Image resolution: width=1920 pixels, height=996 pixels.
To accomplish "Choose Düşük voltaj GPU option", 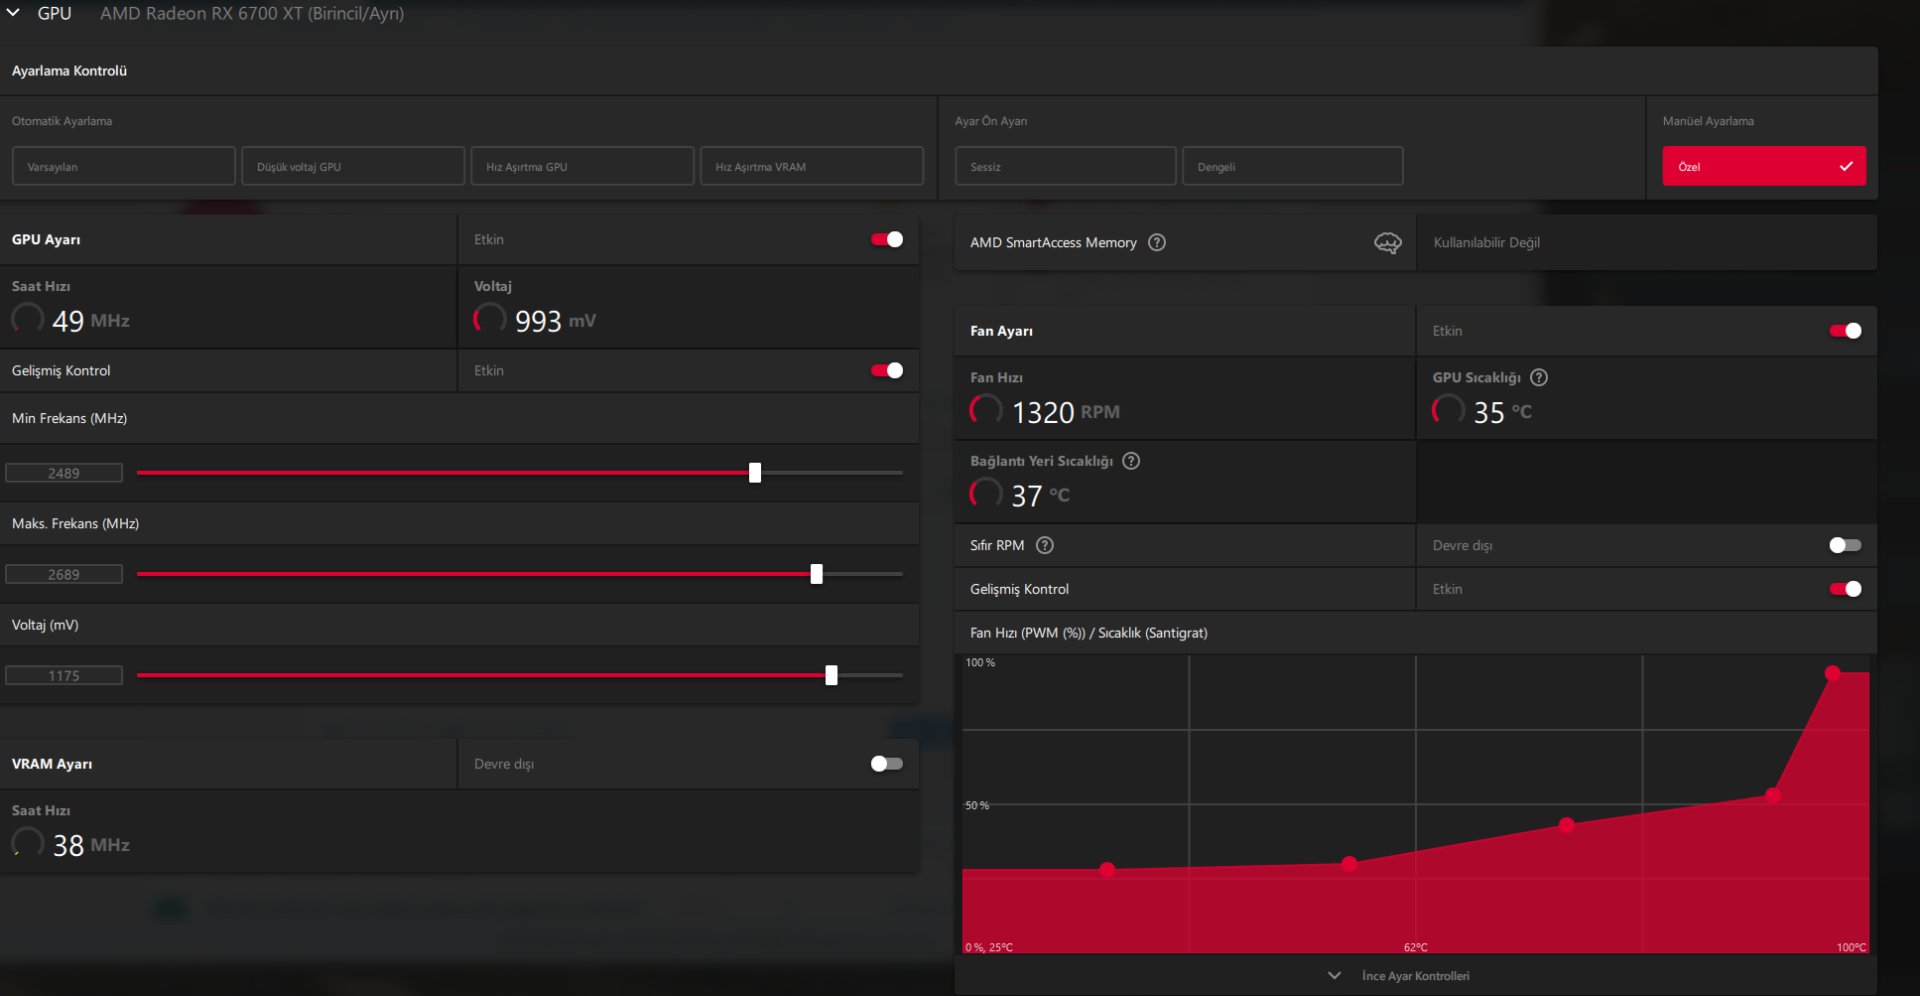I will click(x=353, y=166).
